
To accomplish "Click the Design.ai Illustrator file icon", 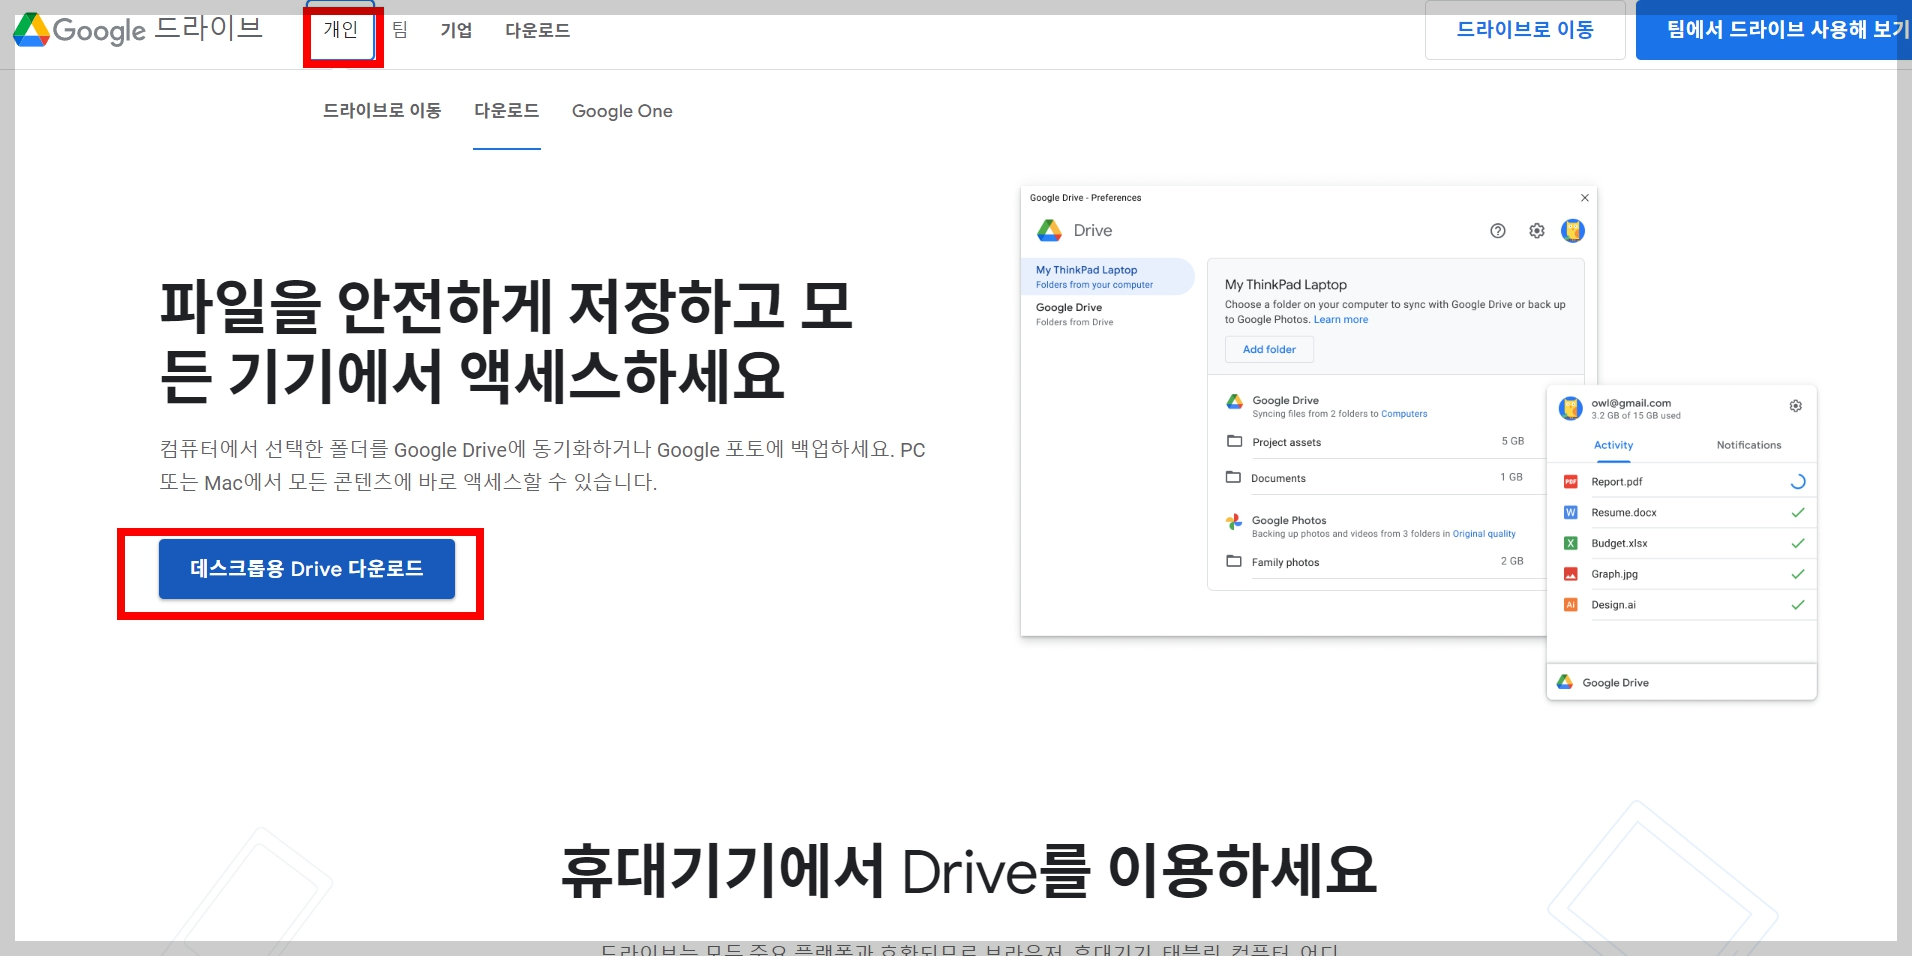I will pos(1570,605).
